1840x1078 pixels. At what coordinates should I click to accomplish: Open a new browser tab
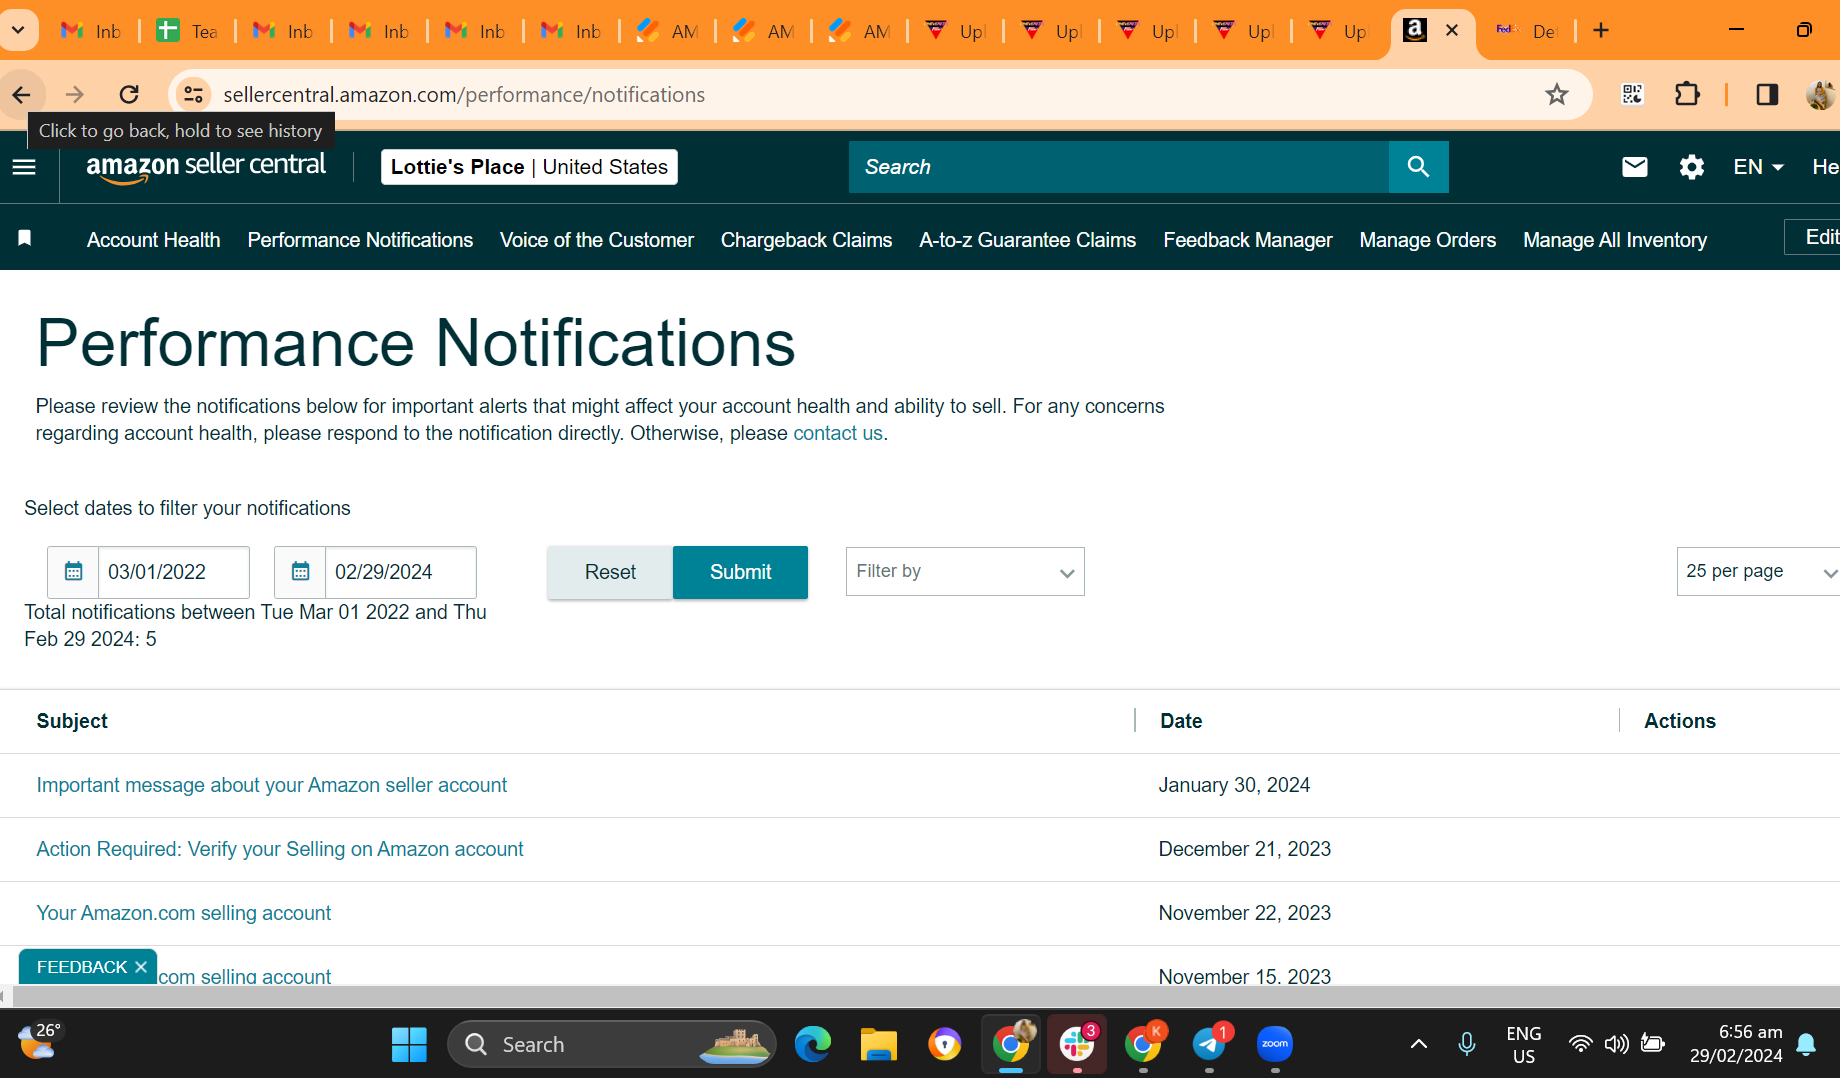[1601, 31]
